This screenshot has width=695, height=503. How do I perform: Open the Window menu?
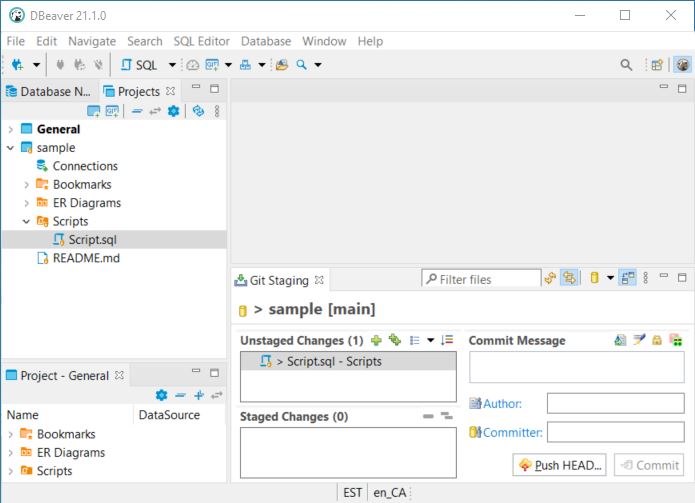coord(324,41)
